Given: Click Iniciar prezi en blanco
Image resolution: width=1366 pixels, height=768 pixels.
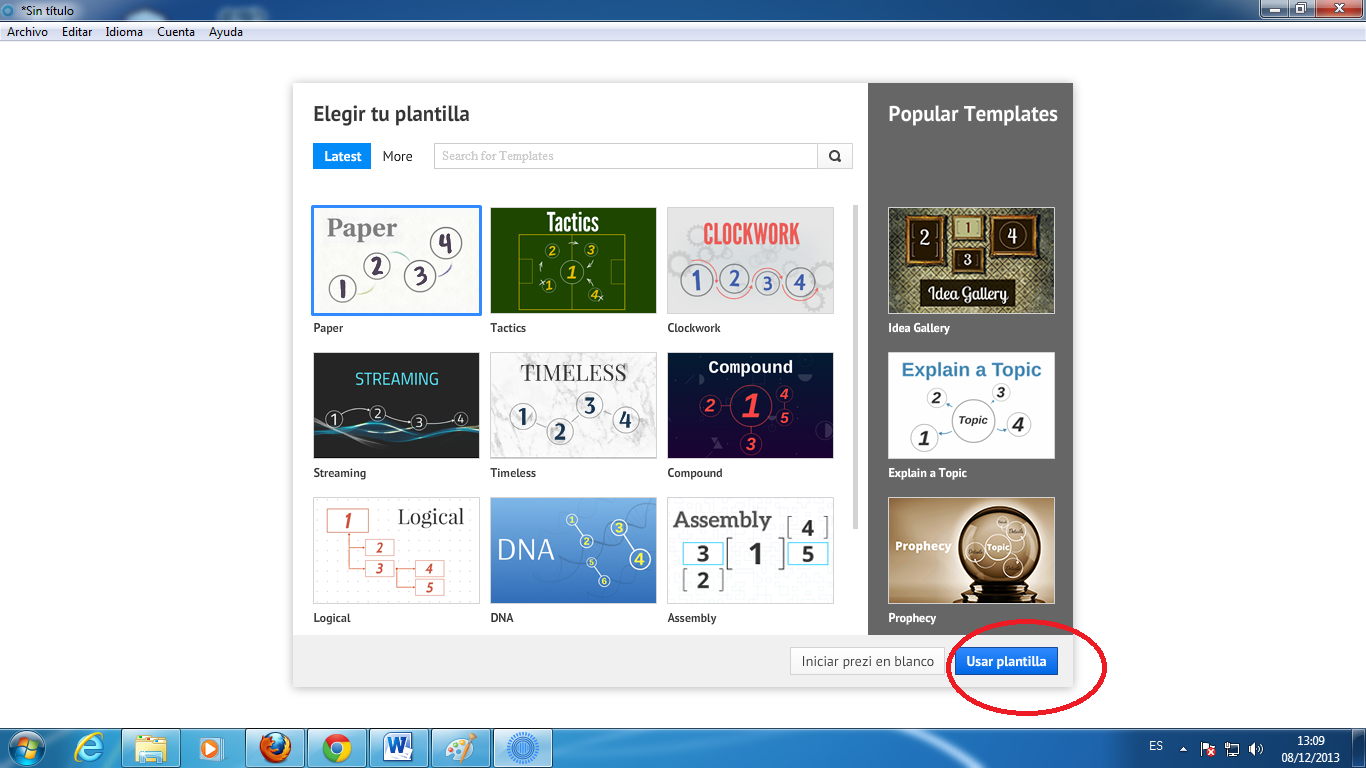Looking at the screenshot, I should (x=867, y=661).
